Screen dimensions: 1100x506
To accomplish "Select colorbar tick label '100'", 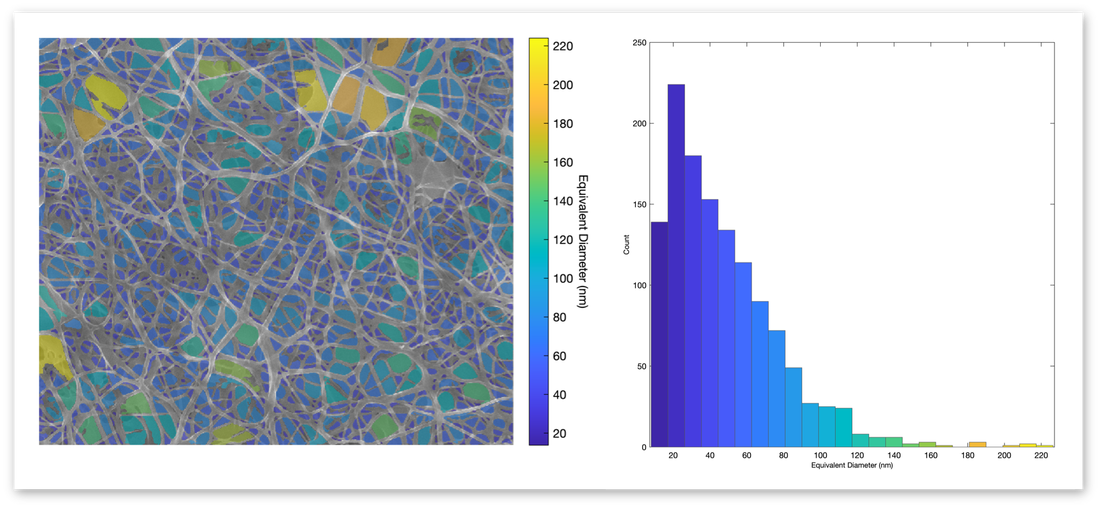I will coord(563,279).
